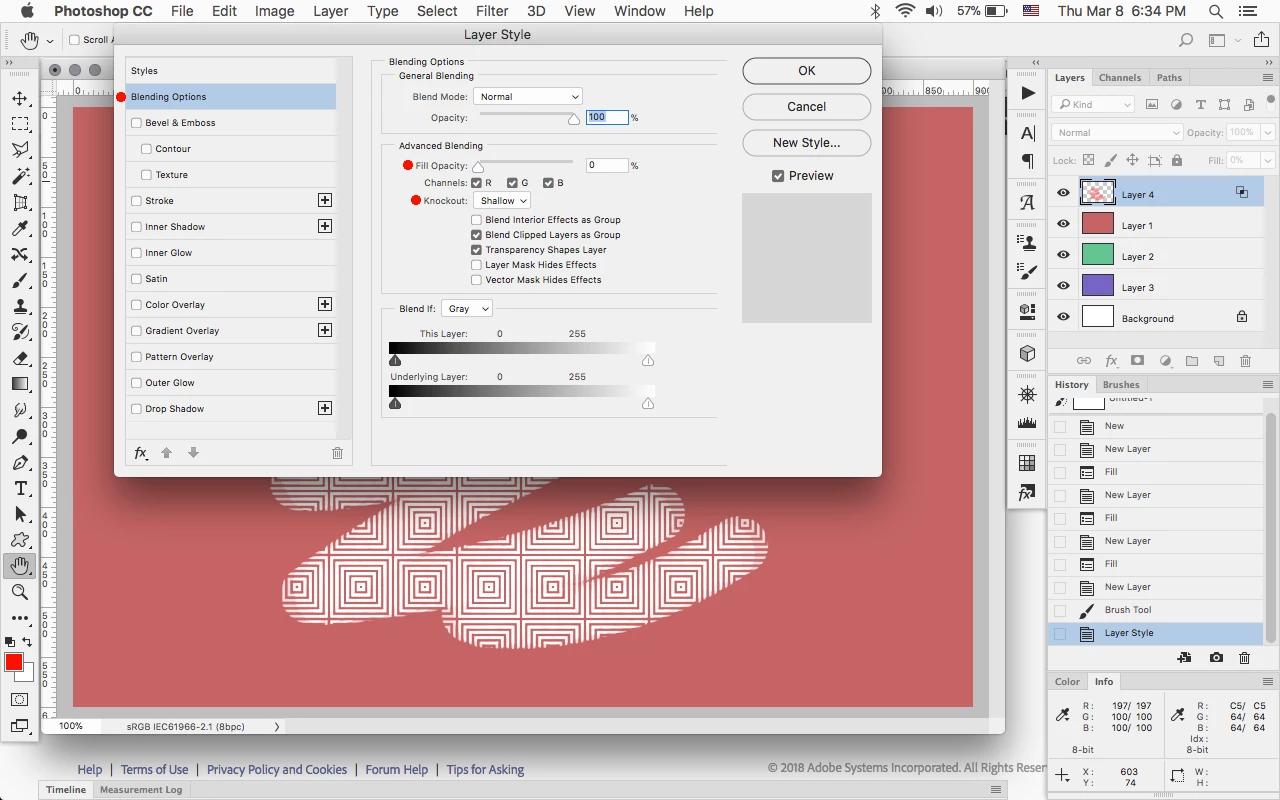Click the Actions panel play icon
Screen dimensions: 1280x800
click(1028, 93)
